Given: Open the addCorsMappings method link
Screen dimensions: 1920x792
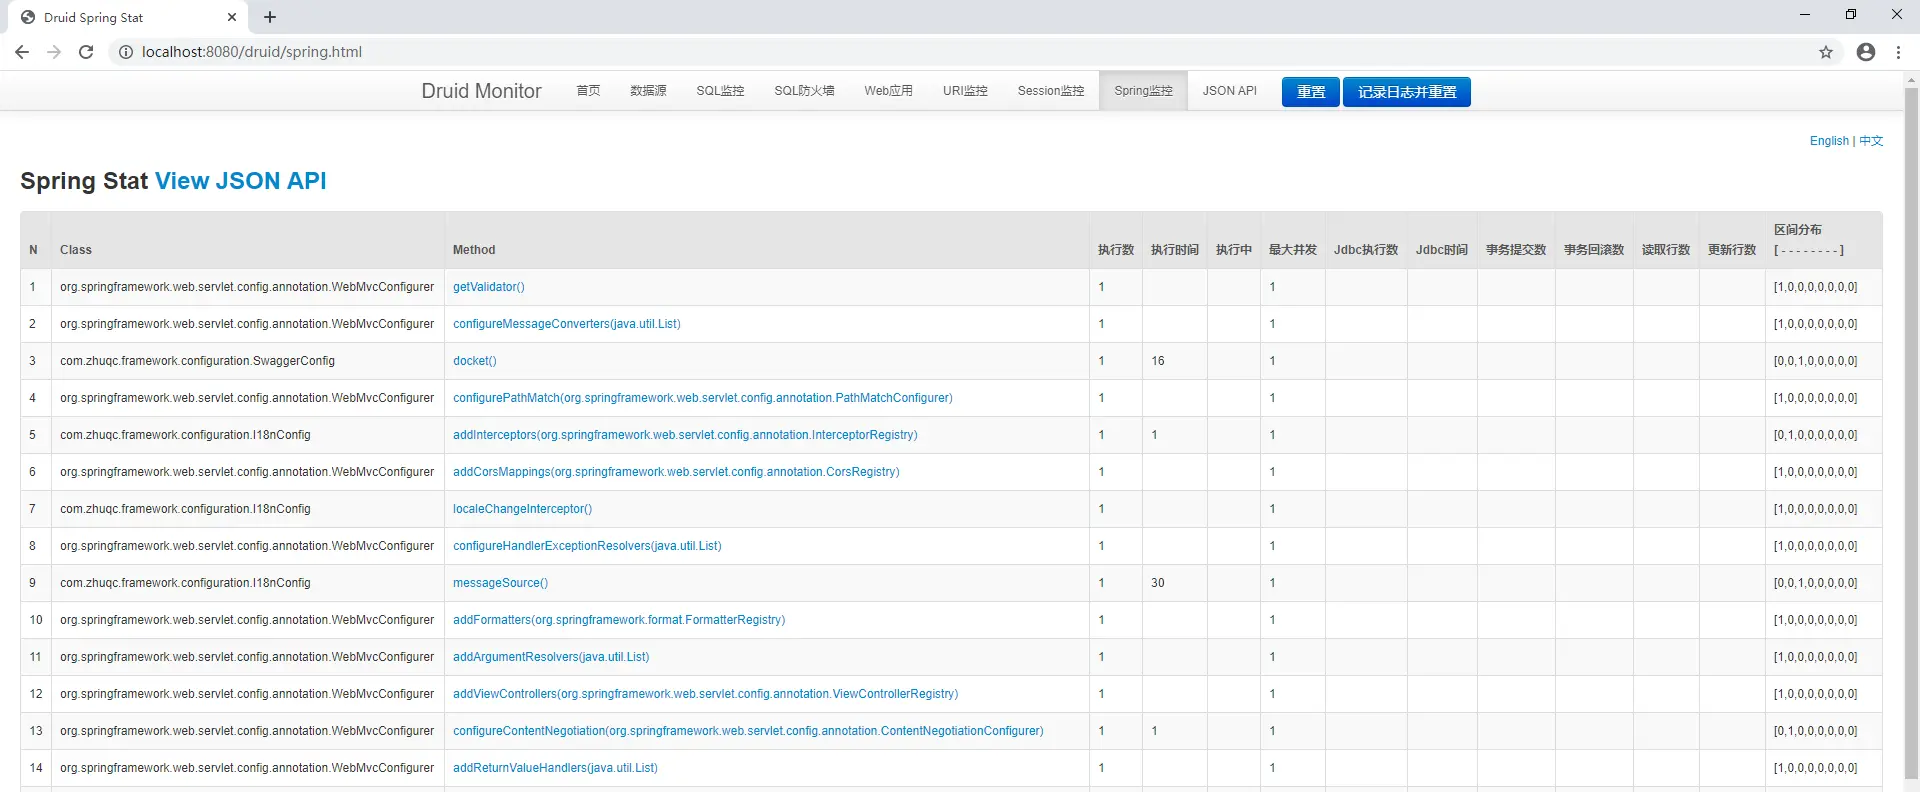Looking at the screenshot, I should tap(676, 472).
